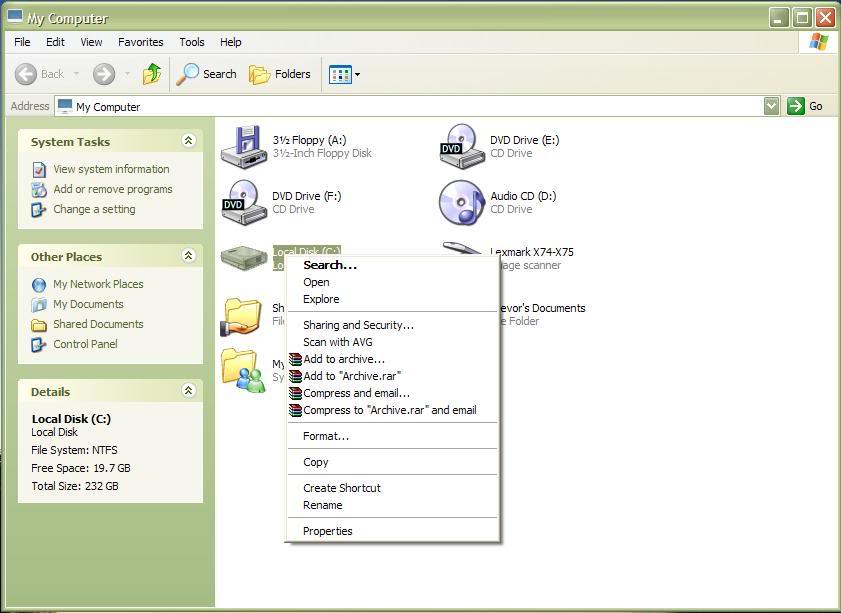Open the 3½ Floppy (A:) drive icon
Image resolution: width=841 pixels, height=613 pixels.
click(243, 147)
